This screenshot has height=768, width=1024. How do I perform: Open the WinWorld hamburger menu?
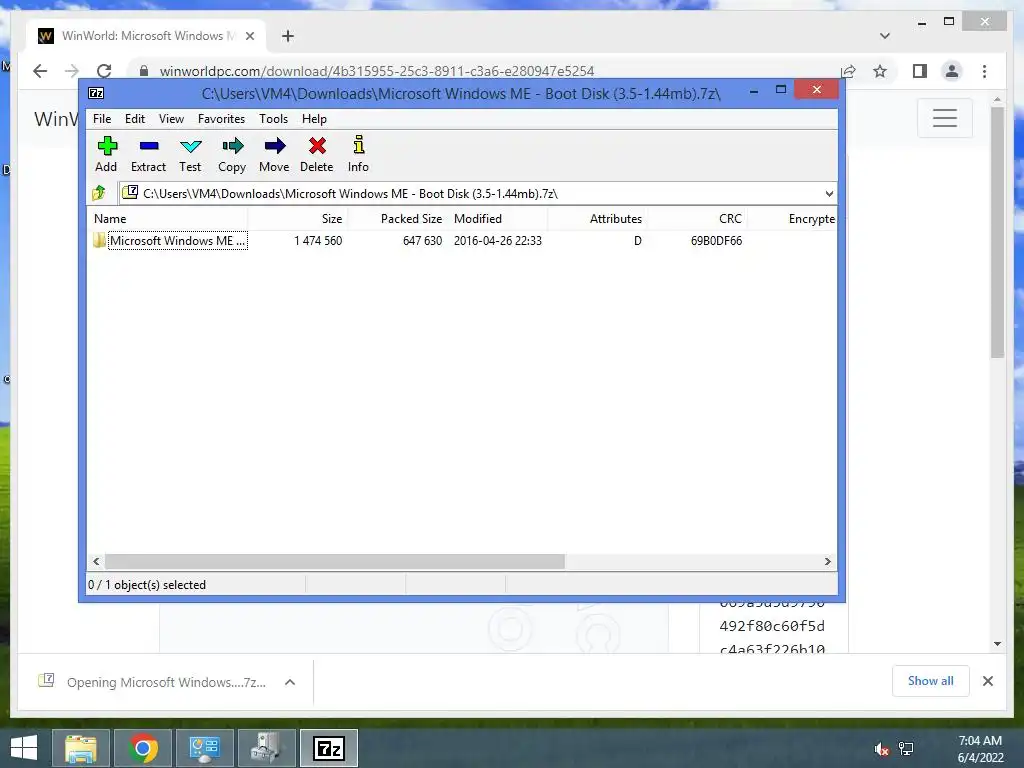944,118
